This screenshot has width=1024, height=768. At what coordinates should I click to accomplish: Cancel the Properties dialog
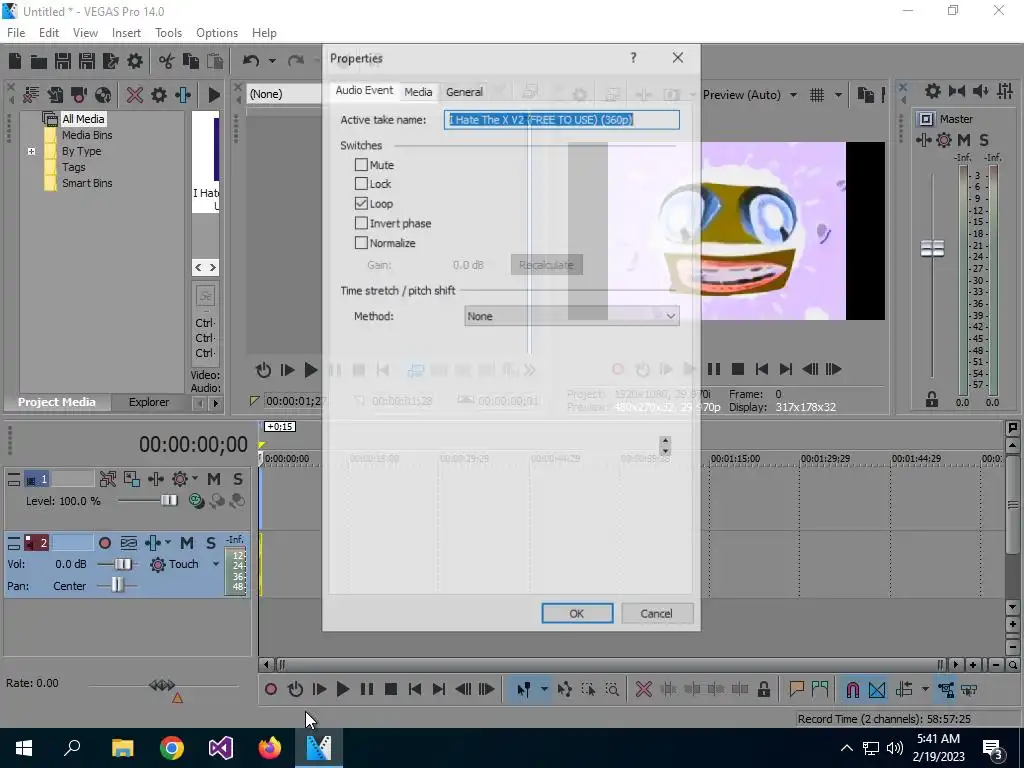[656, 613]
